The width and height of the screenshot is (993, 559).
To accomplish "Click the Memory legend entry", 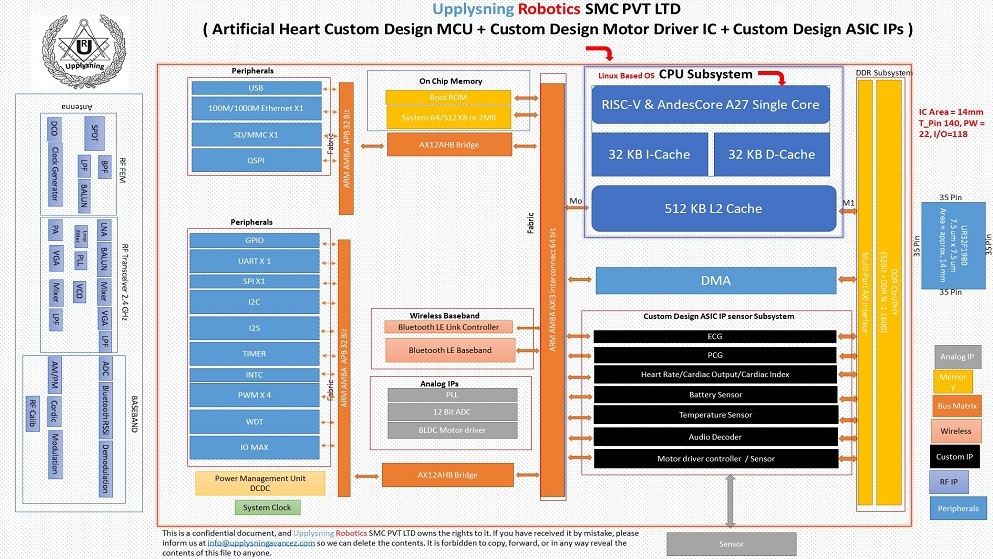I will (953, 382).
